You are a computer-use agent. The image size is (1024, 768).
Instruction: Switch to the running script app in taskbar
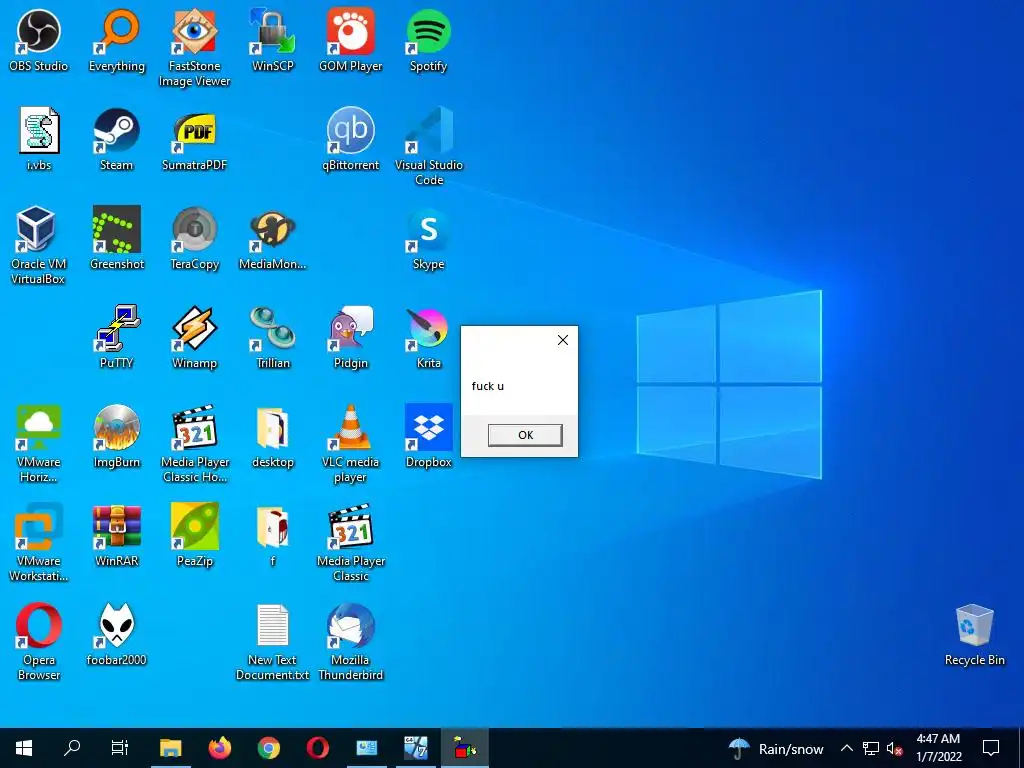[465, 748]
